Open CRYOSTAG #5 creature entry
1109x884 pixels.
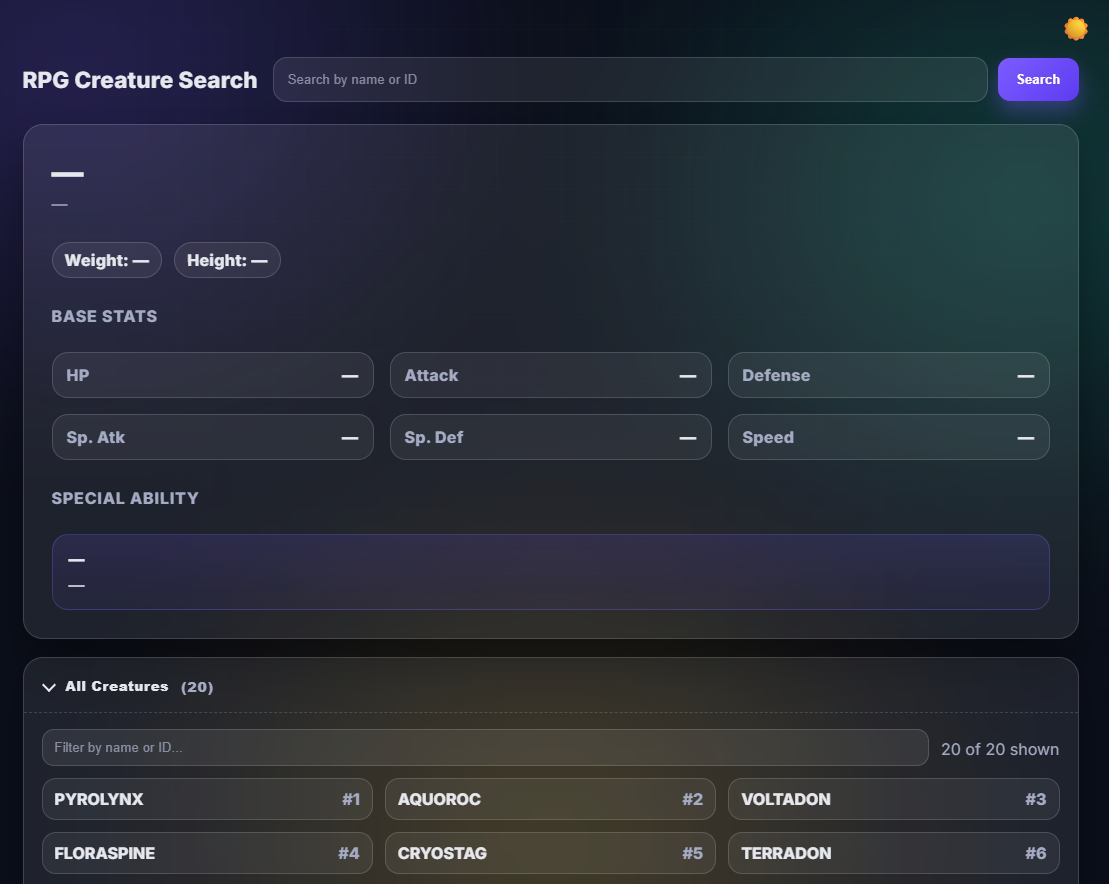(550, 853)
